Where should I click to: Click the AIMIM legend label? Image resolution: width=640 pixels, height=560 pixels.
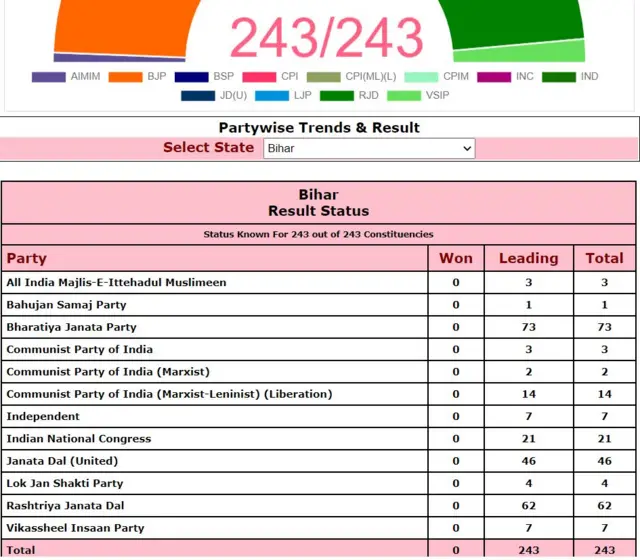tap(85, 77)
